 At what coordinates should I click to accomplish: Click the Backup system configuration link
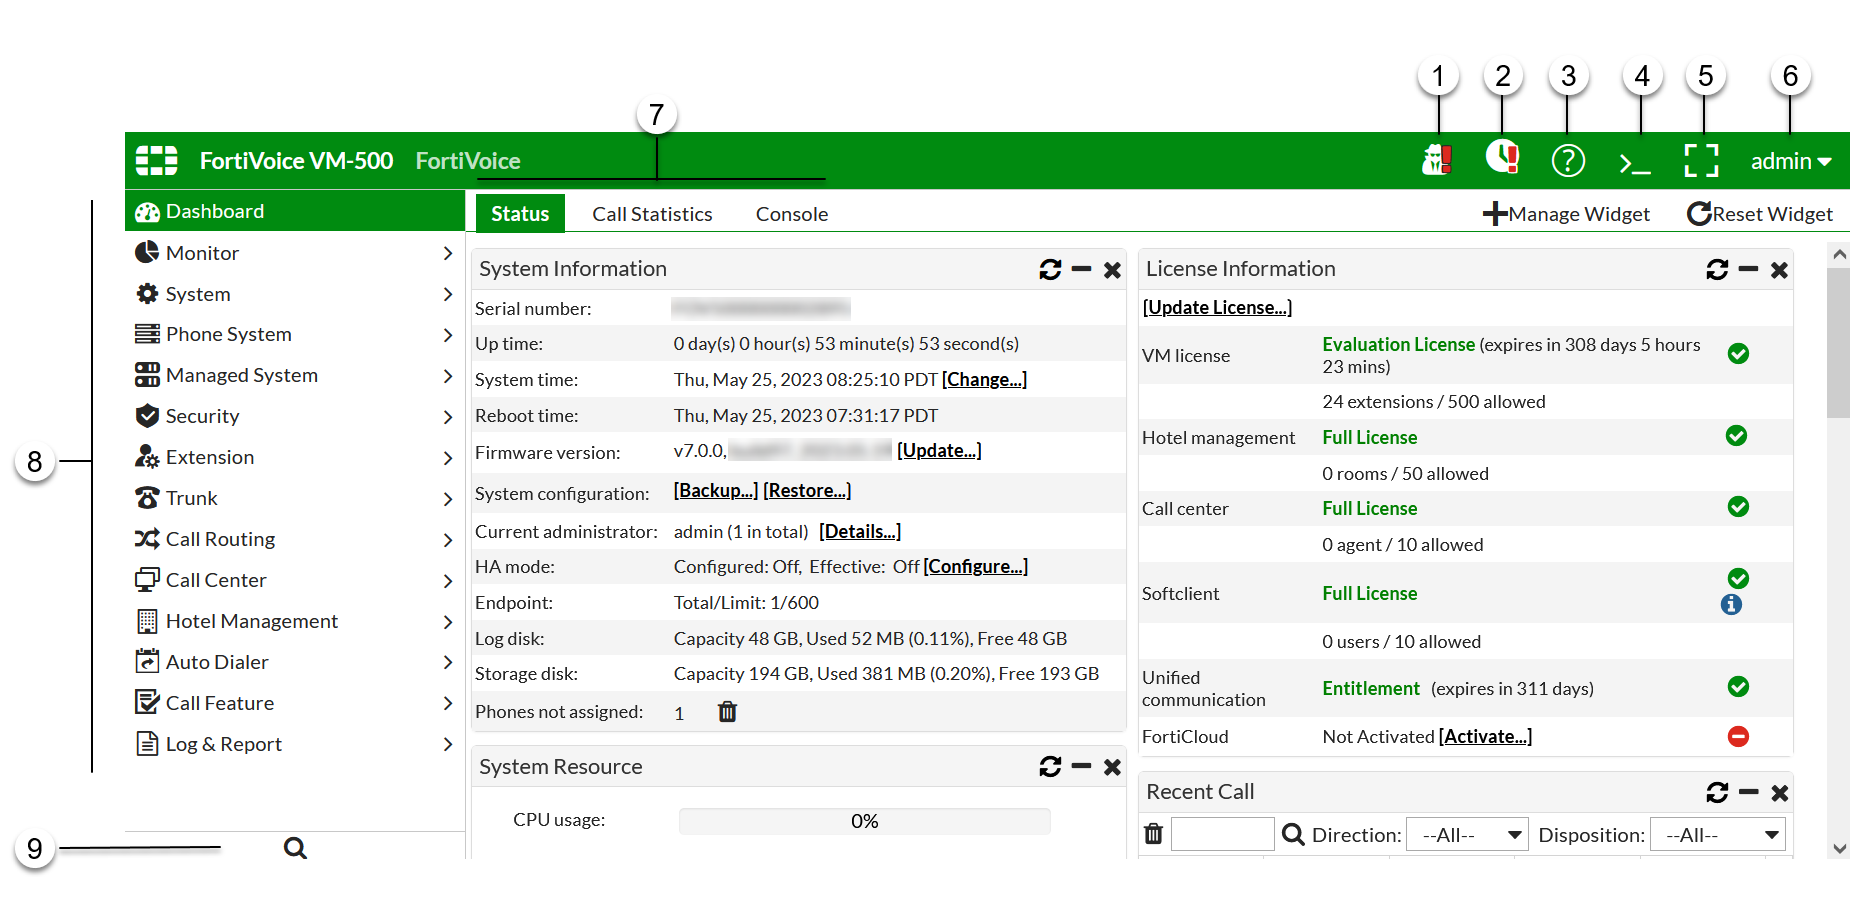tap(716, 490)
